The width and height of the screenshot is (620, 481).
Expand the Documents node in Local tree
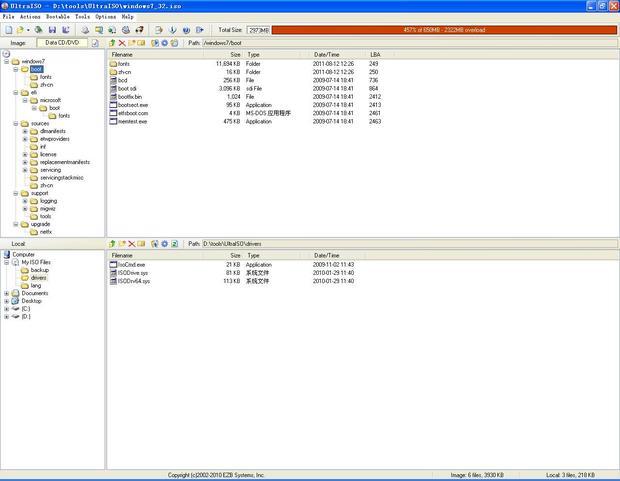[7, 294]
